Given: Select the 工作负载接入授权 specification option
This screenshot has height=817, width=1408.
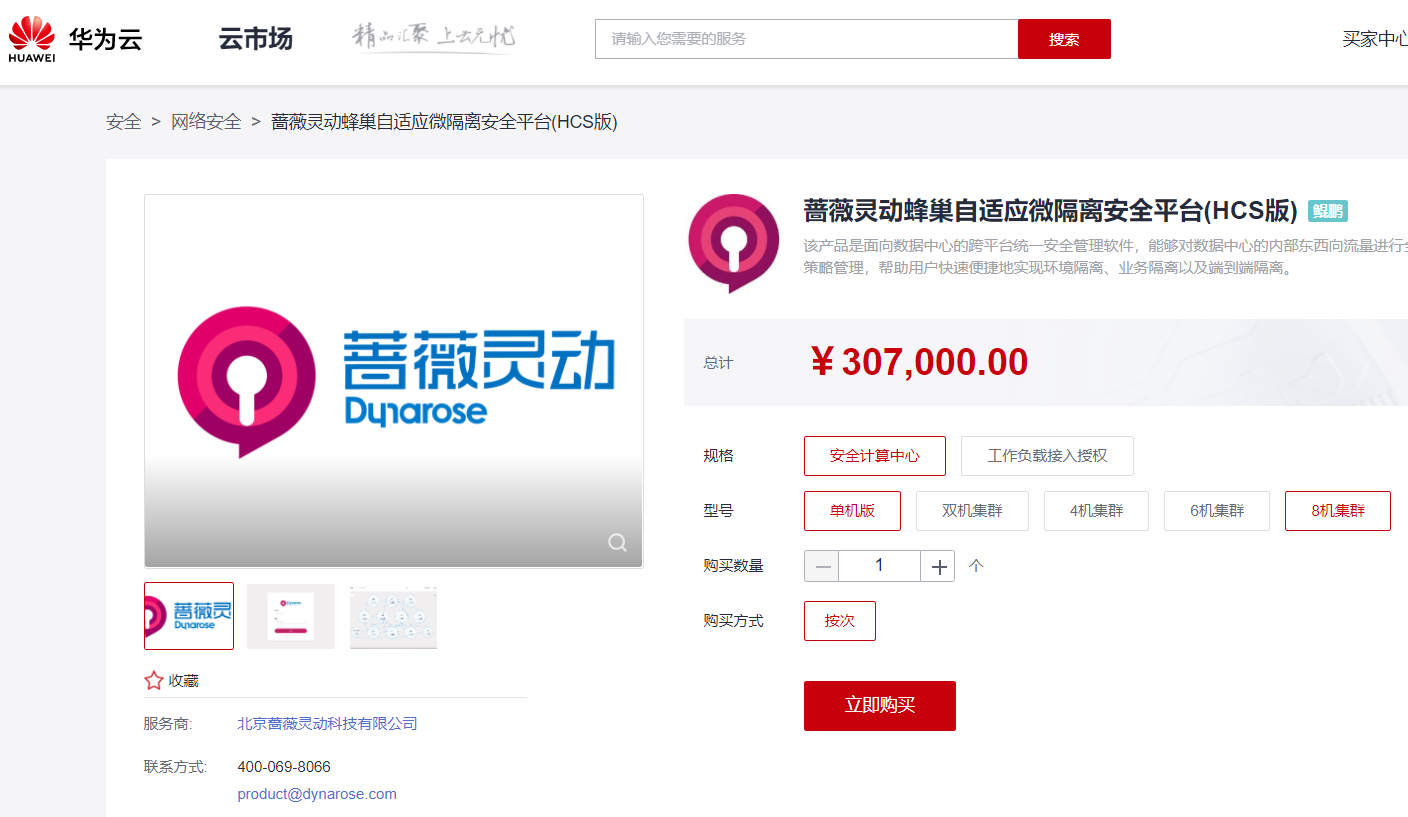Looking at the screenshot, I should [x=1047, y=456].
